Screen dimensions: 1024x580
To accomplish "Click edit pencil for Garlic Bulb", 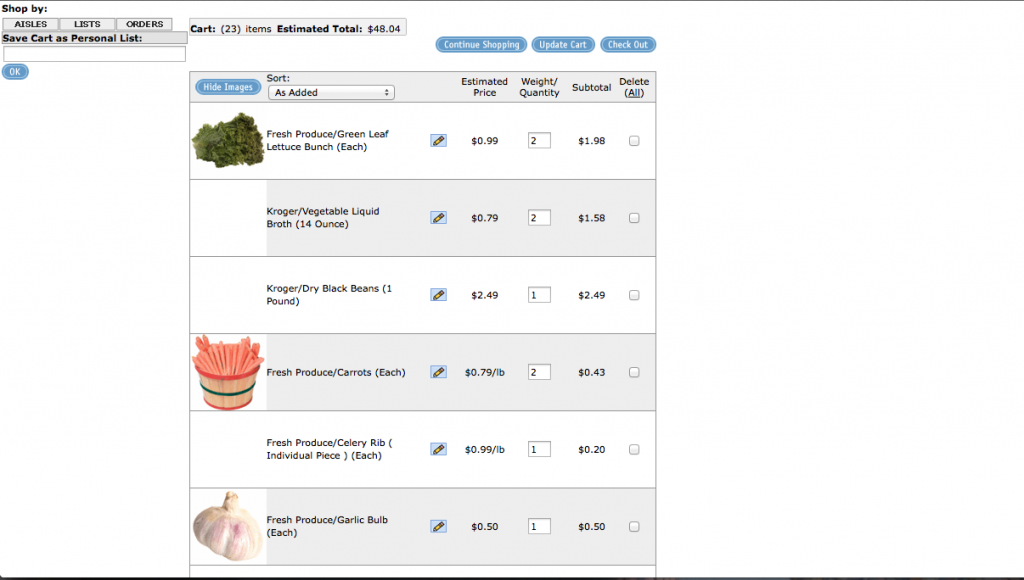I will (x=438, y=526).
